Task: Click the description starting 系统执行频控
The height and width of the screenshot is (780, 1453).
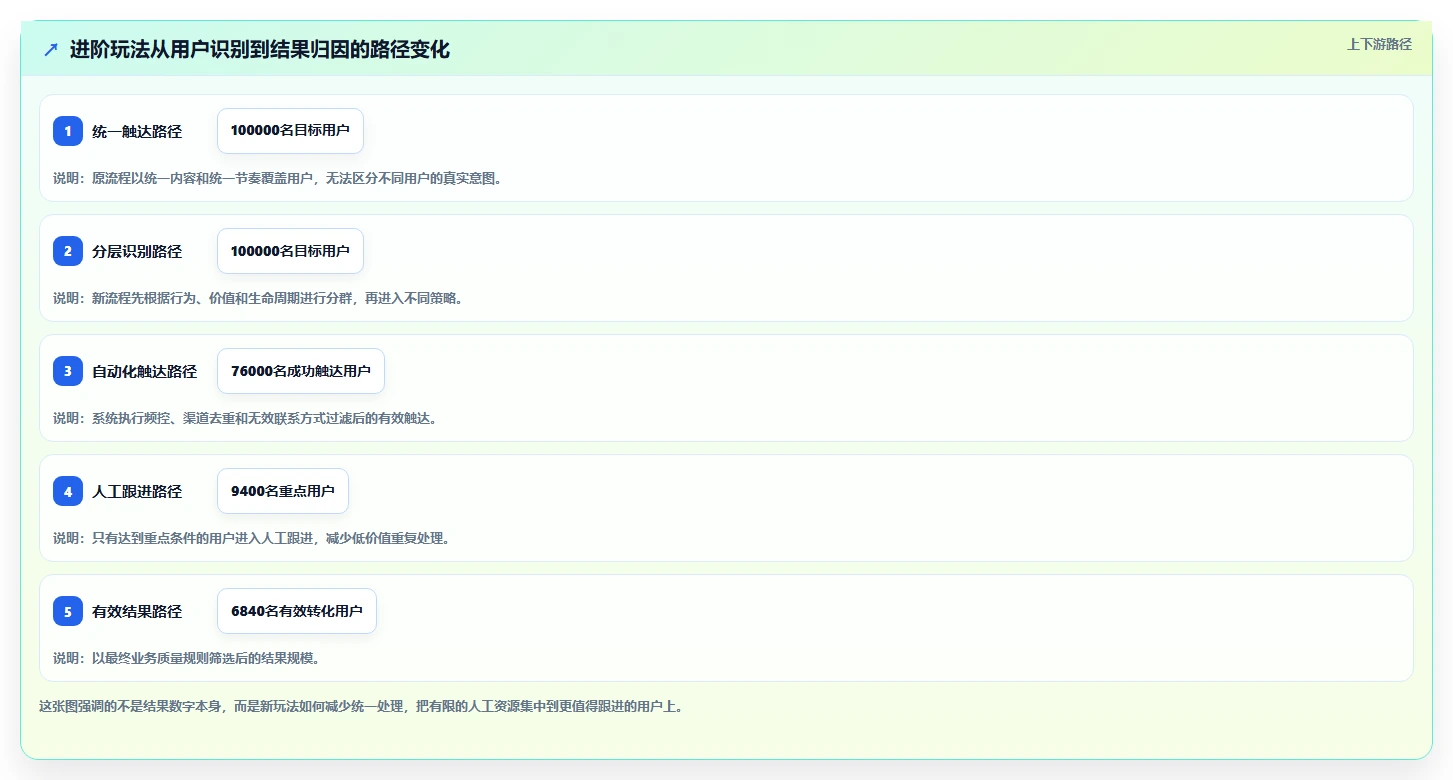Action: [245, 418]
